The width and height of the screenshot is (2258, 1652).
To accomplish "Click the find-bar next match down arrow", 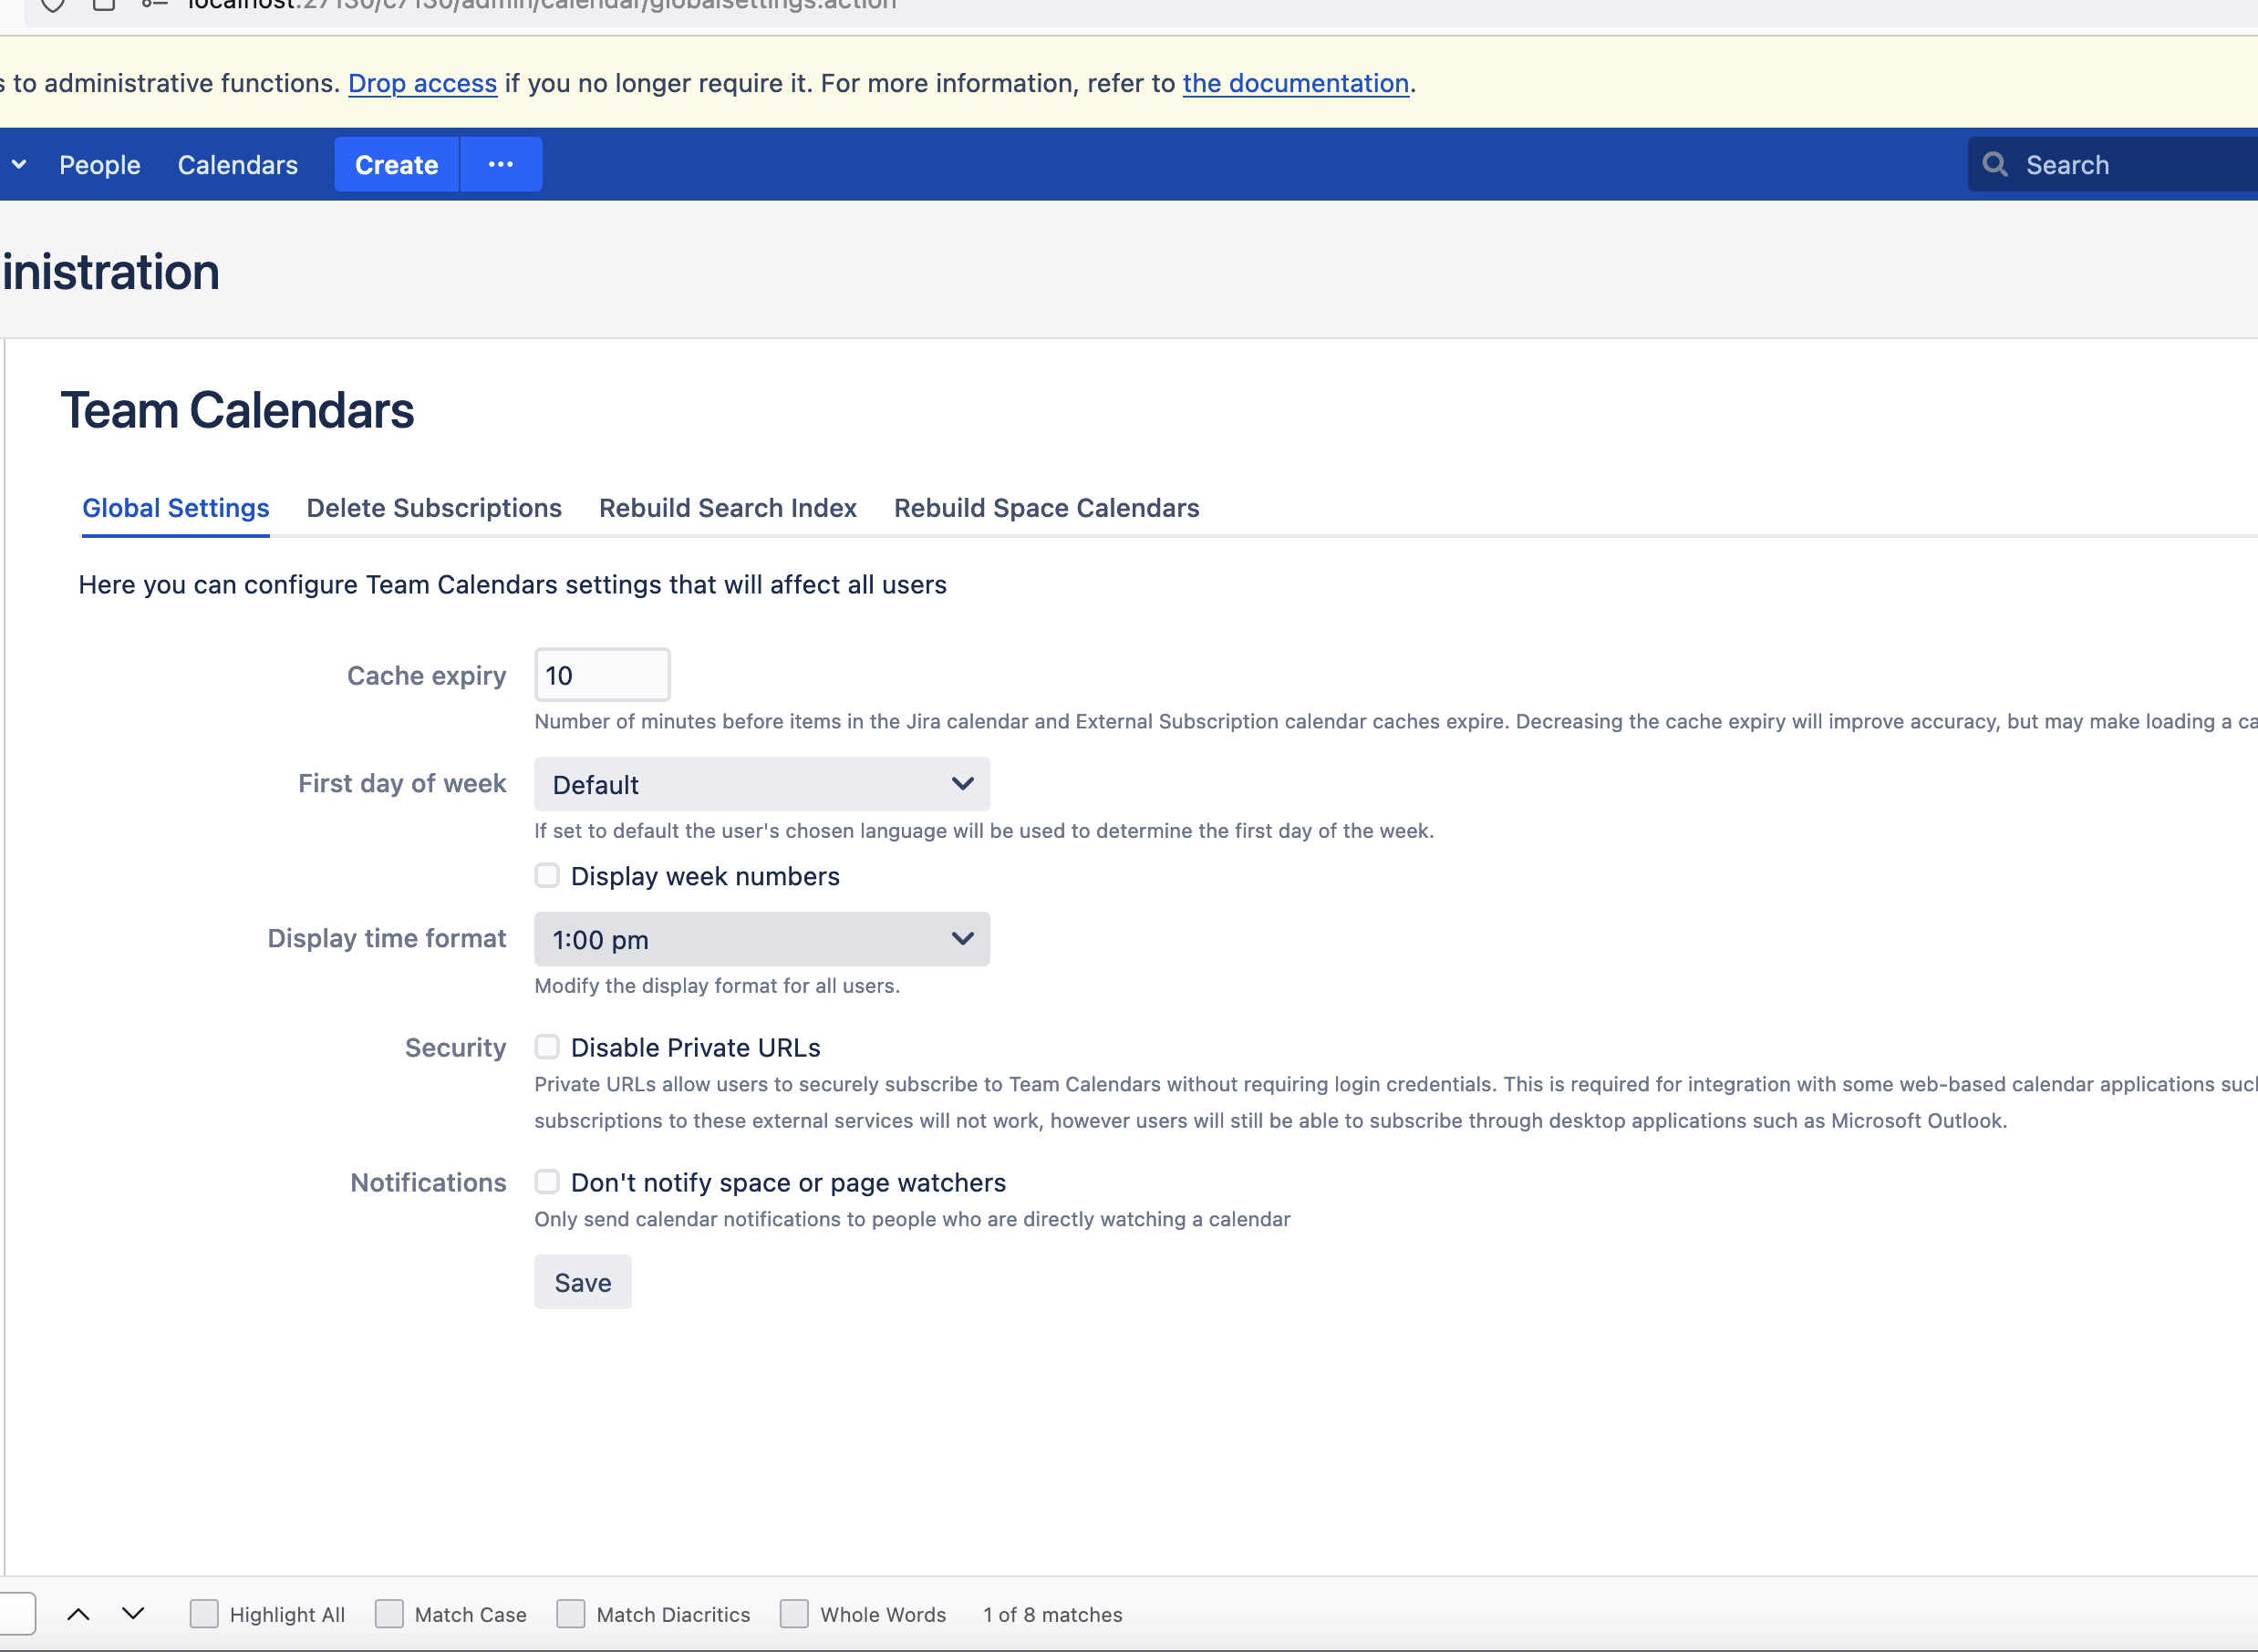I will pos(133,1614).
